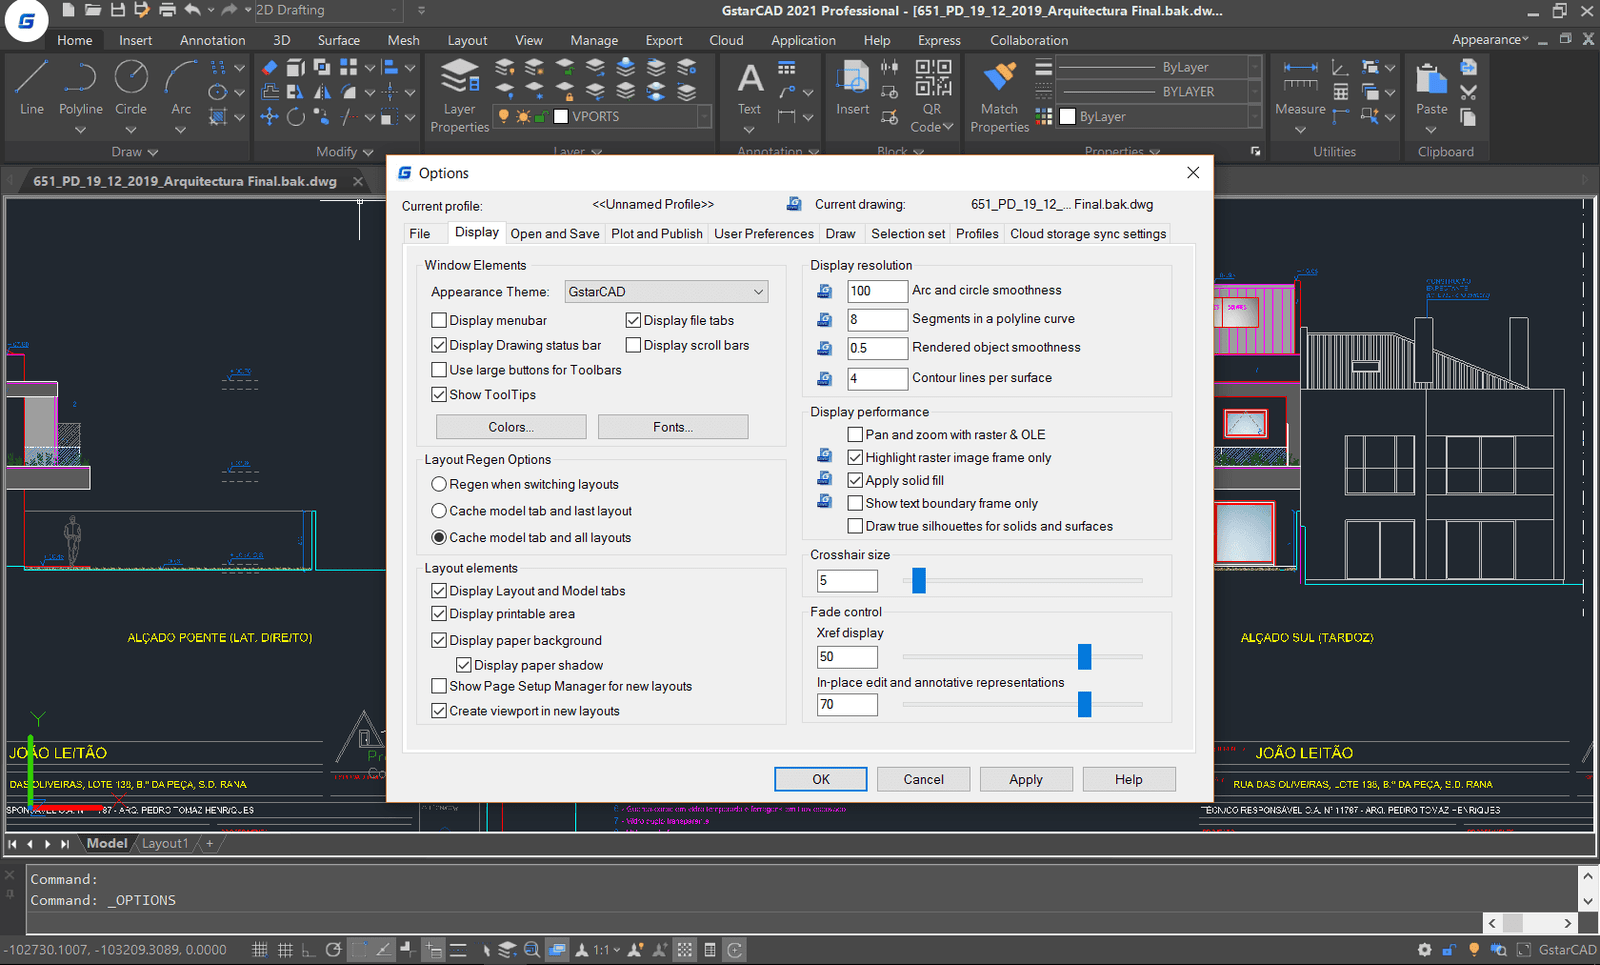Image resolution: width=1600 pixels, height=965 pixels.
Task: Toggle the Display scroll bars checkbox
Action: [633, 345]
